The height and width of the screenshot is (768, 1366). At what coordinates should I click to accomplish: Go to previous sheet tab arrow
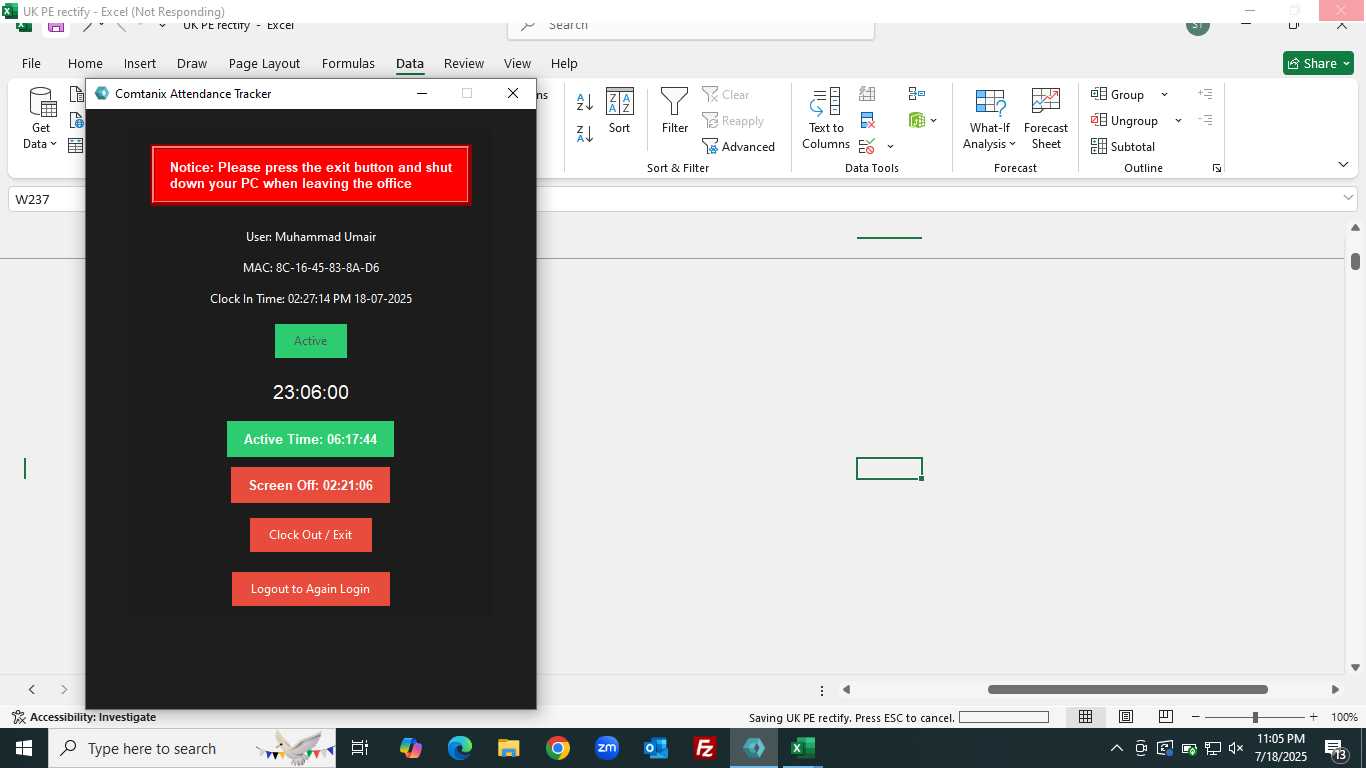[32, 689]
